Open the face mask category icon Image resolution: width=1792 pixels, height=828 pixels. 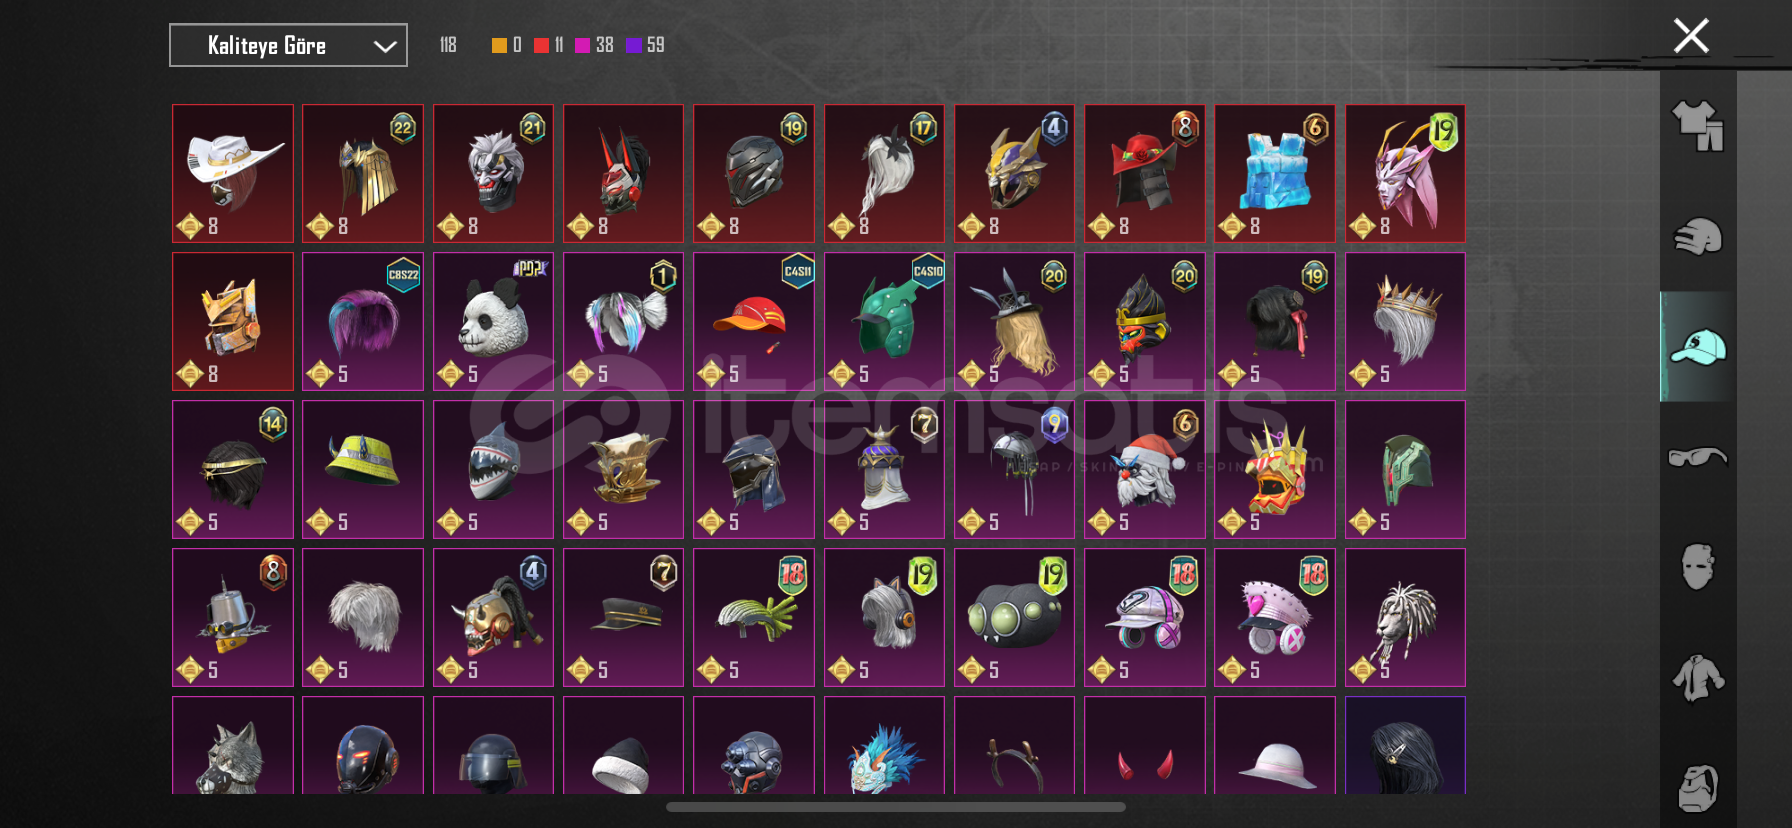(x=1698, y=567)
